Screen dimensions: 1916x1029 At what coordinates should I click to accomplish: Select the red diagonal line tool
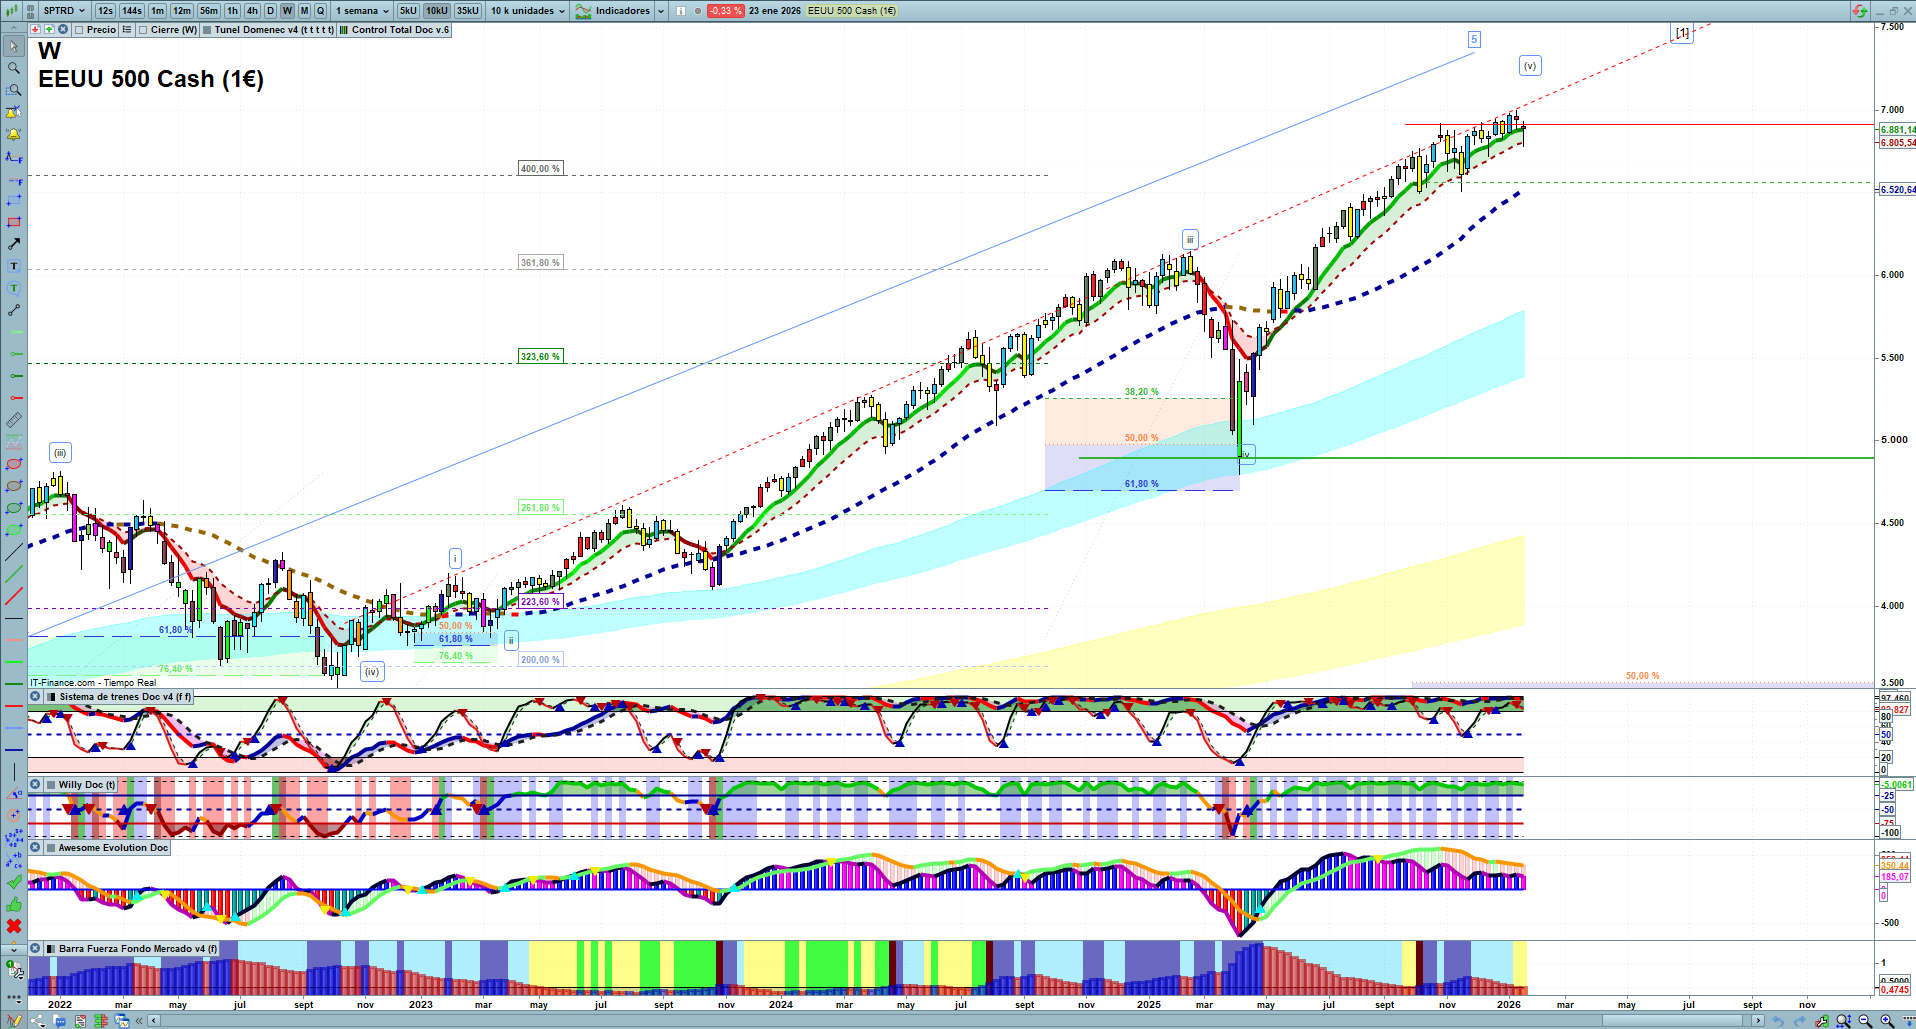tap(14, 596)
